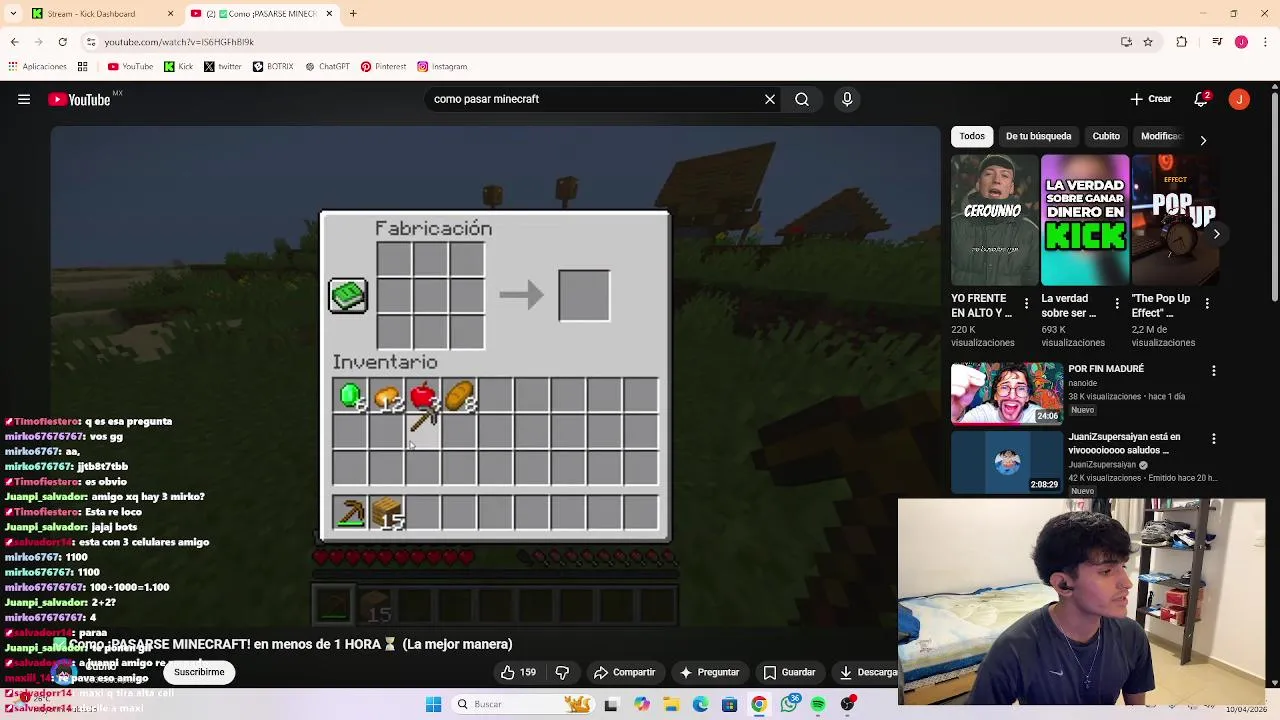
Task: Like the video with thumbs-up
Action: pos(519,672)
